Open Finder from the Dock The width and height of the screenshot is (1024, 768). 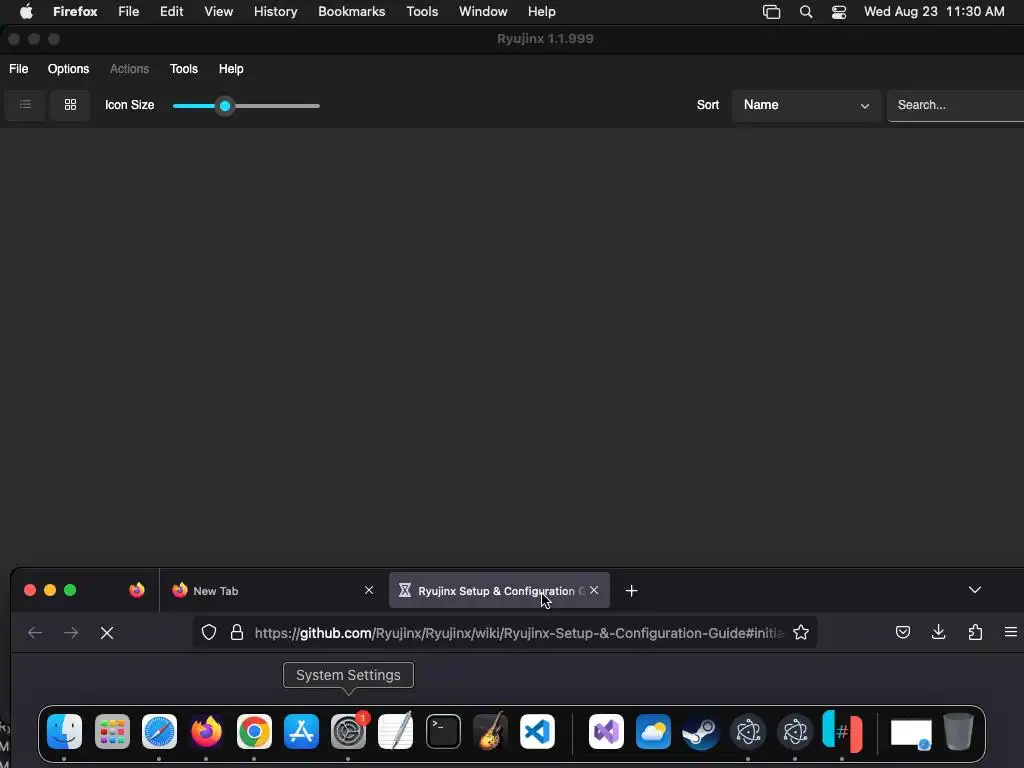[x=64, y=731]
